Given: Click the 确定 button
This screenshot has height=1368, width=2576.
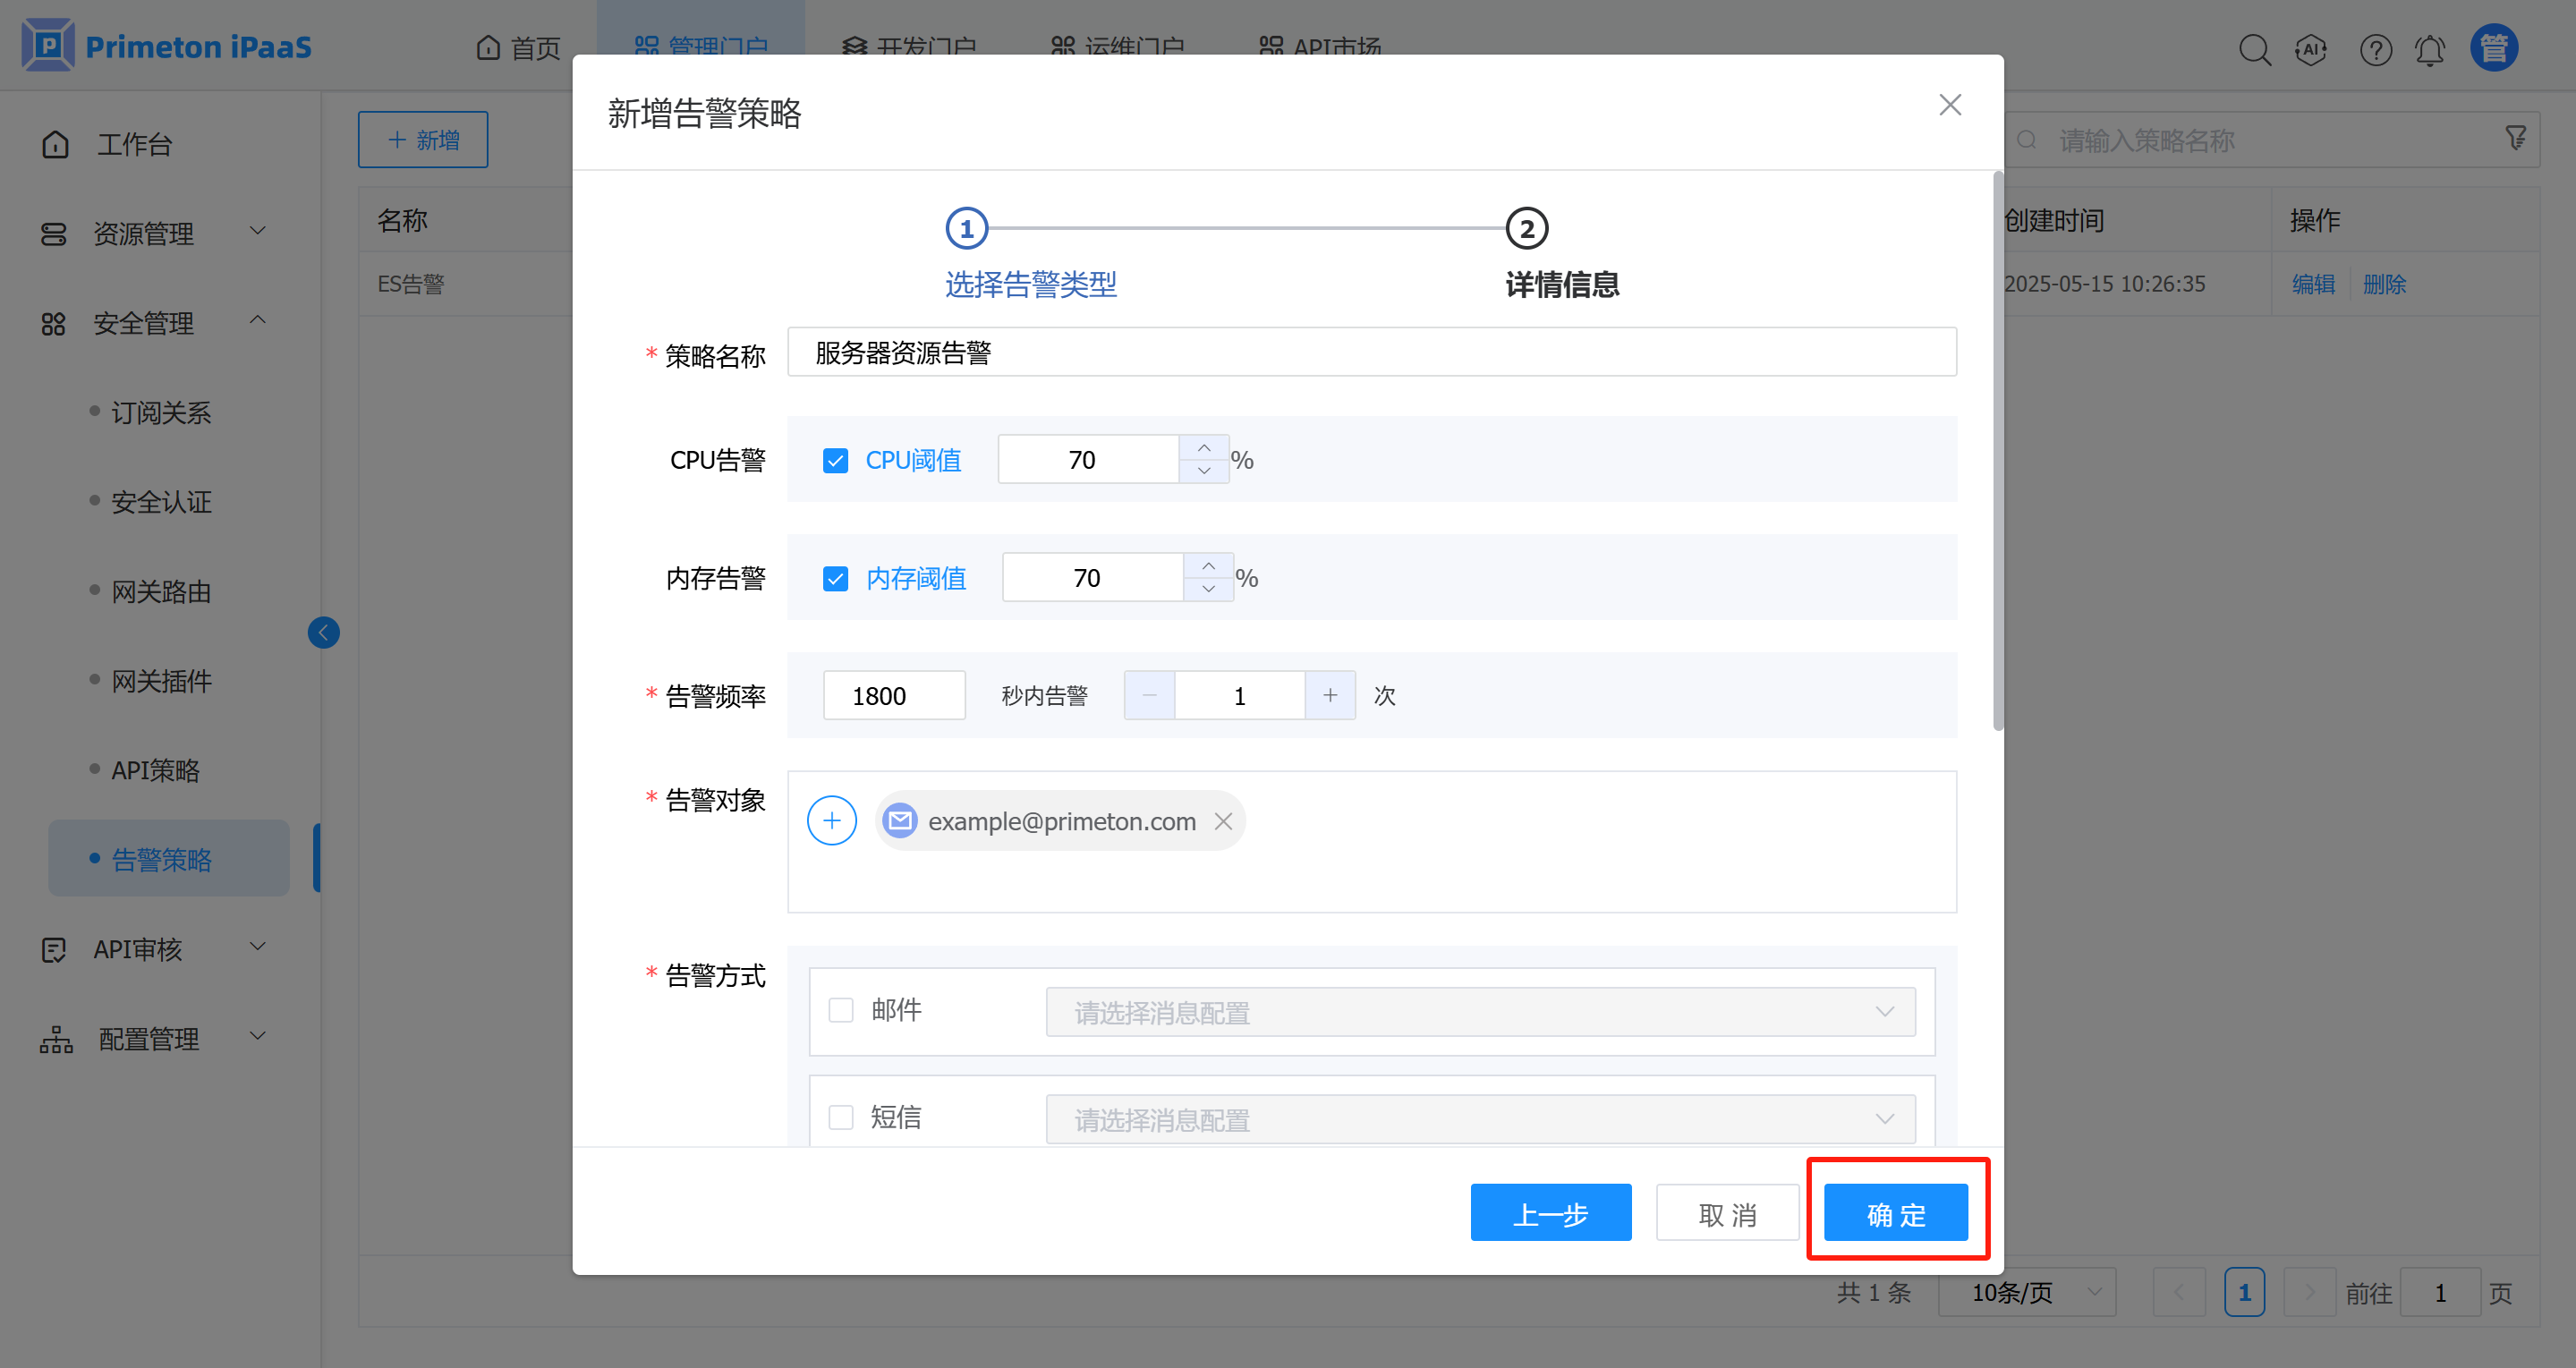Looking at the screenshot, I should tap(1895, 1213).
